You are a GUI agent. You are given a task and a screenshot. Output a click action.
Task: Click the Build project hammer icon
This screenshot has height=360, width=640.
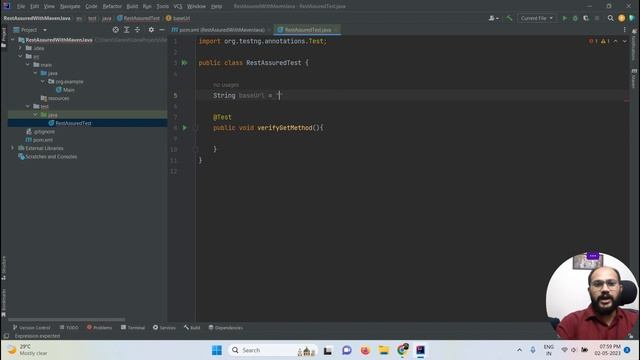(x=509, y=18)
